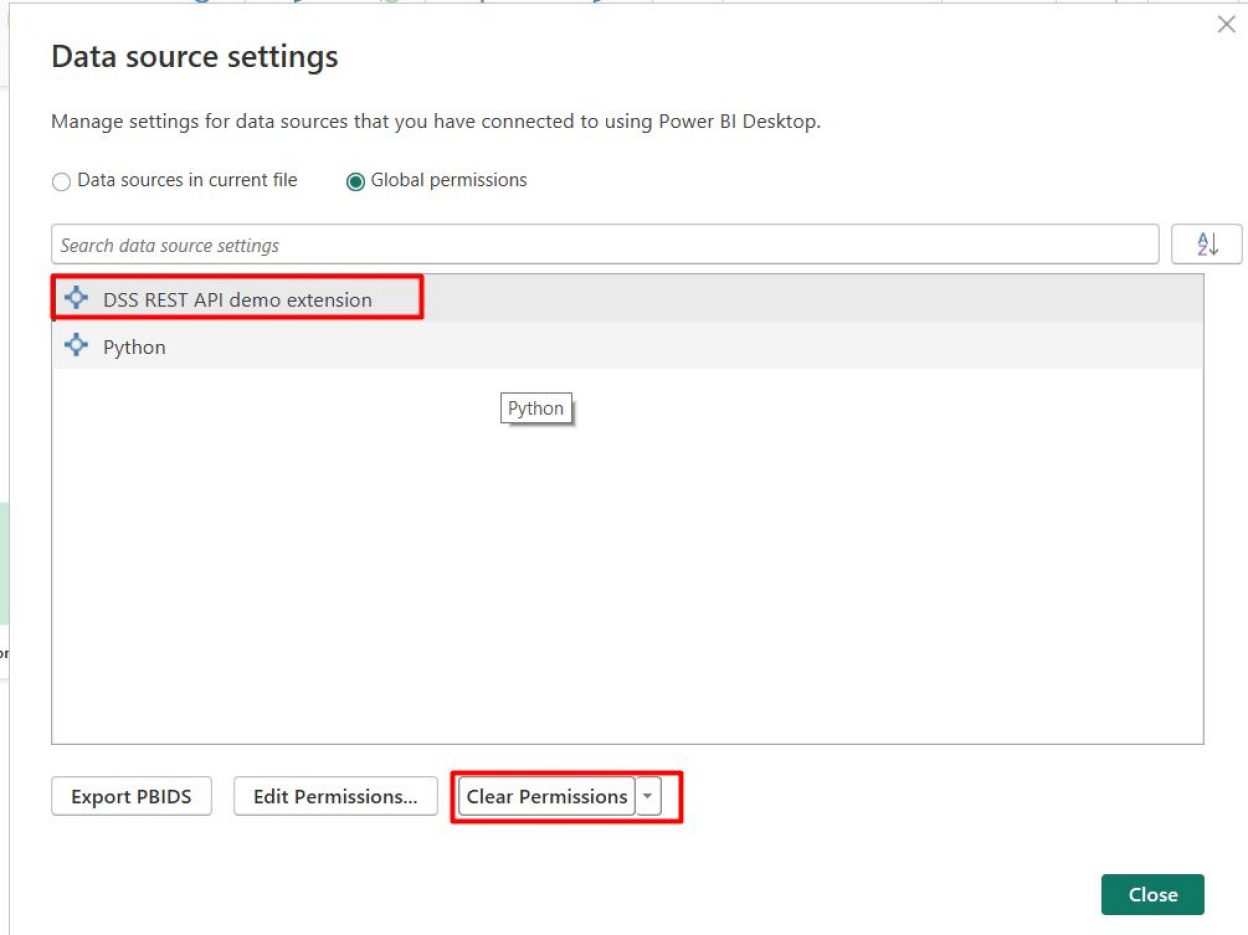The height and width of the screenshot is (935, 1248).
Task: Select the Data sources in current file radio
Action: coord(61,181)
